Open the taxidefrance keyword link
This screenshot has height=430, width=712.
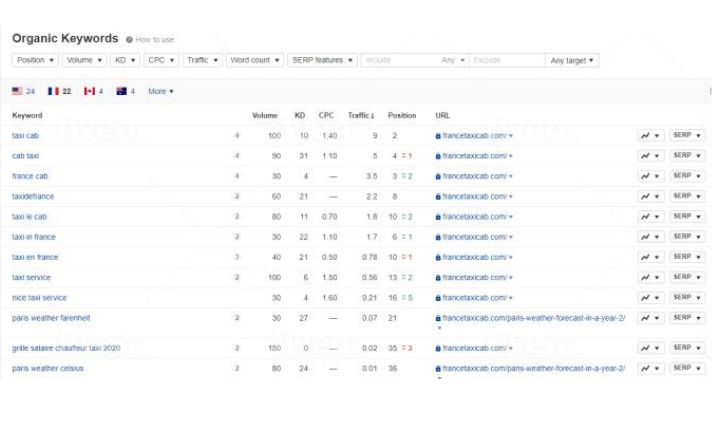tap(33, 196)
